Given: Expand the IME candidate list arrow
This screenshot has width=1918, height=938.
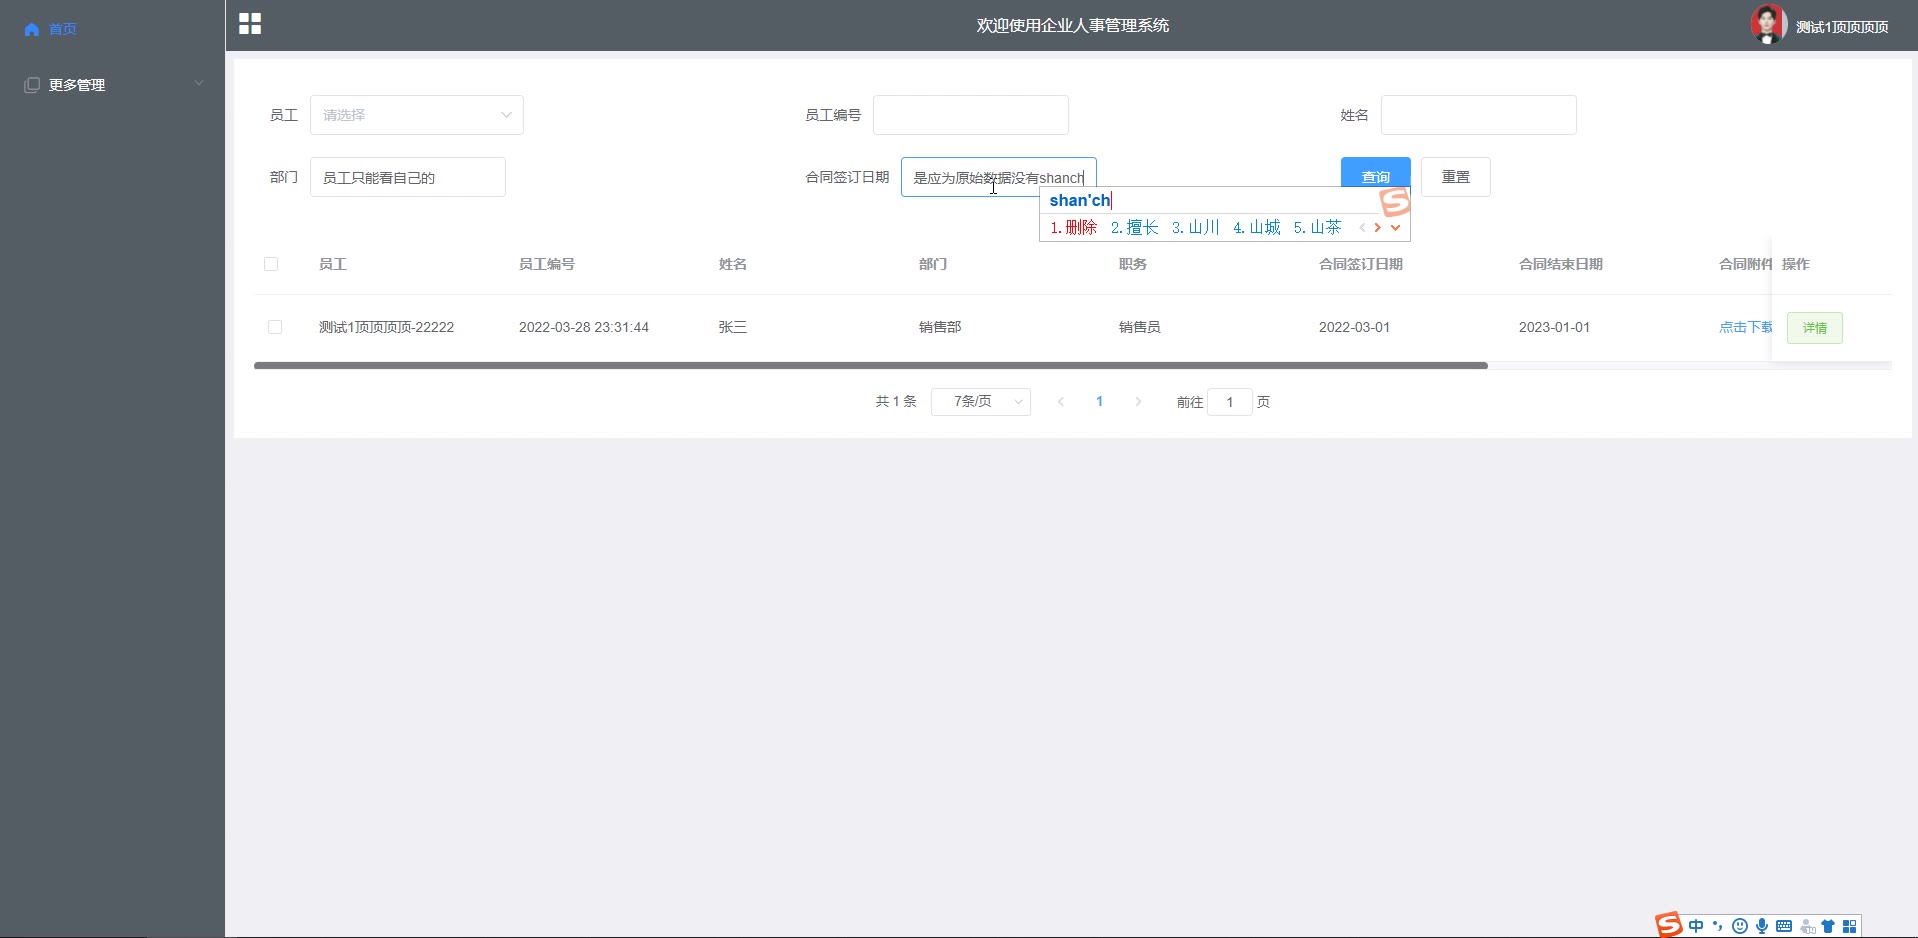Looking at the screenshot, I should pos(1396,228).
